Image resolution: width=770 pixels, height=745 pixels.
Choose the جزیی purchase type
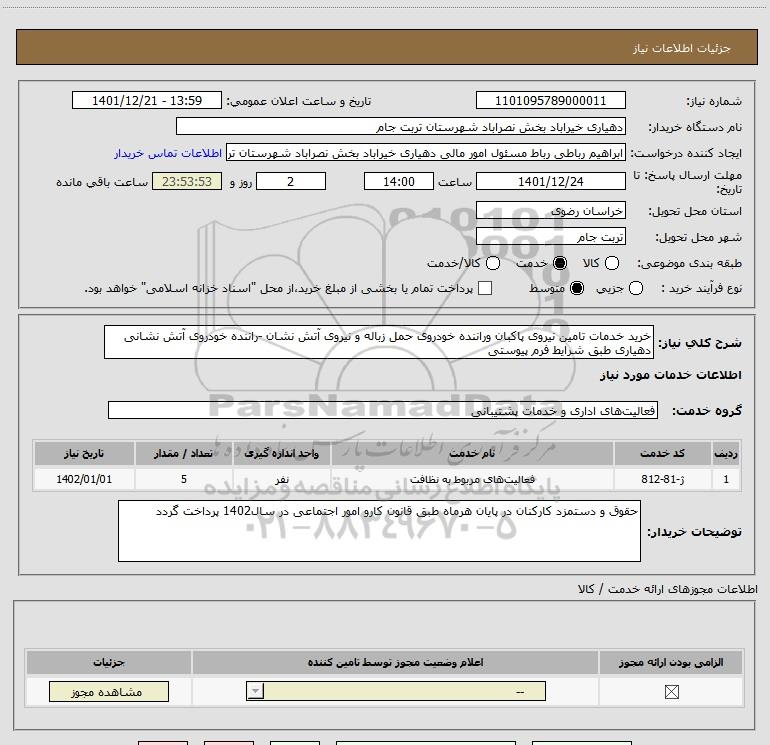635,288
